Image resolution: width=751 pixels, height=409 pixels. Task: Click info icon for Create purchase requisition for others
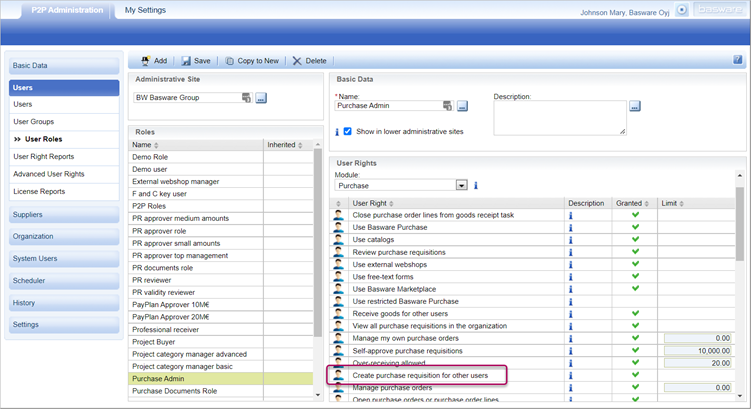(x=570, y=375)
